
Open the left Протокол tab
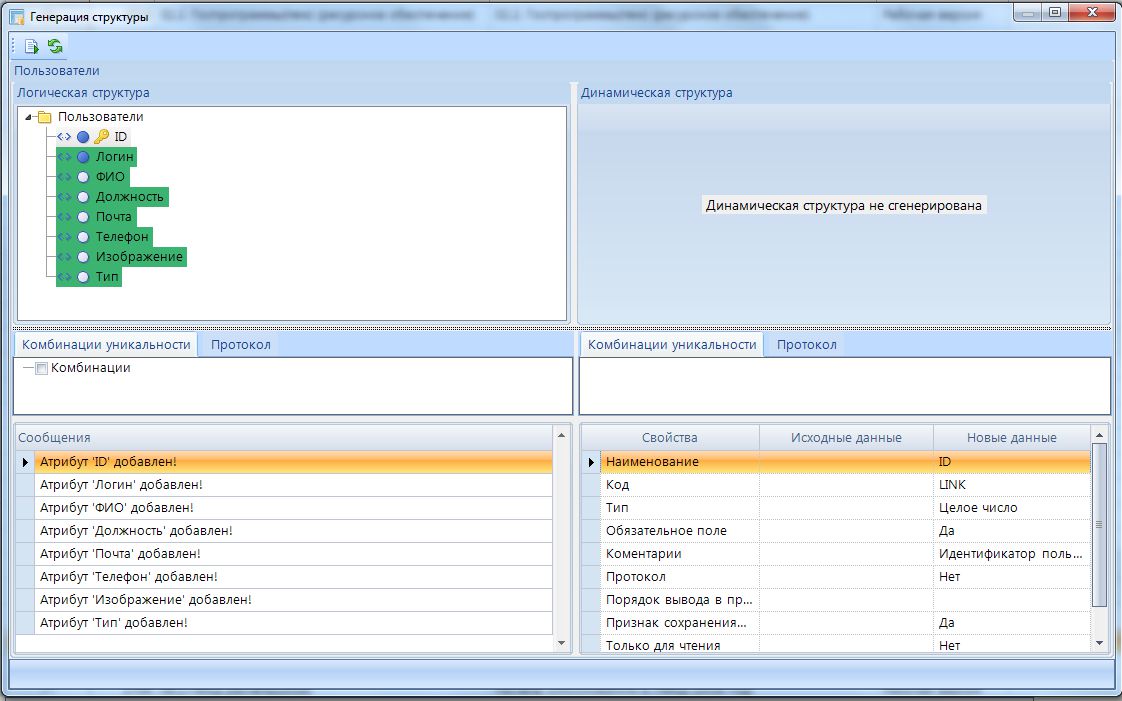coord(240,345)
